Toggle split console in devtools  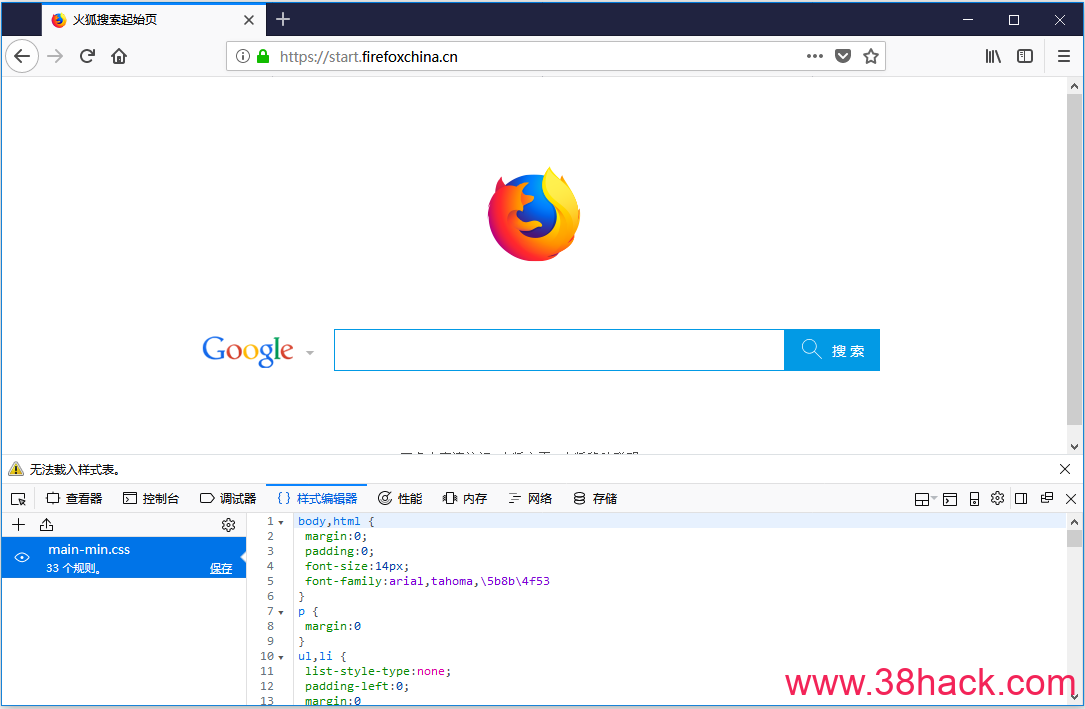point(950,499)
